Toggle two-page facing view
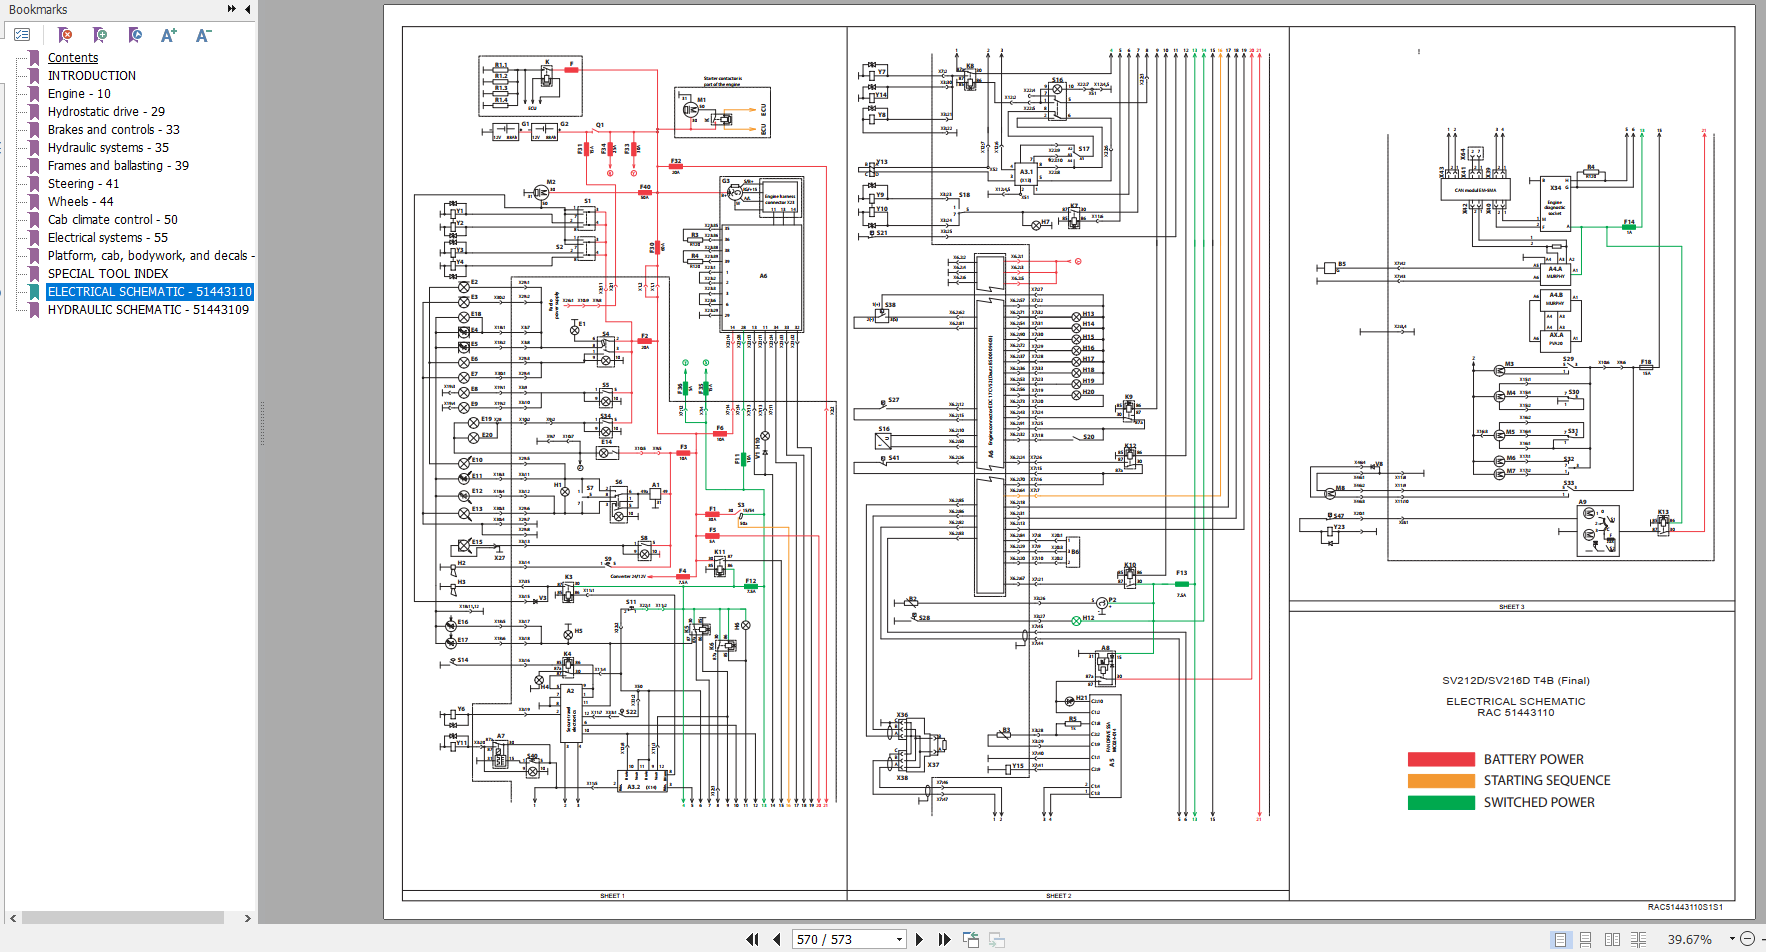Viewport: 1766px width, 952px height. click(1612, 939)
